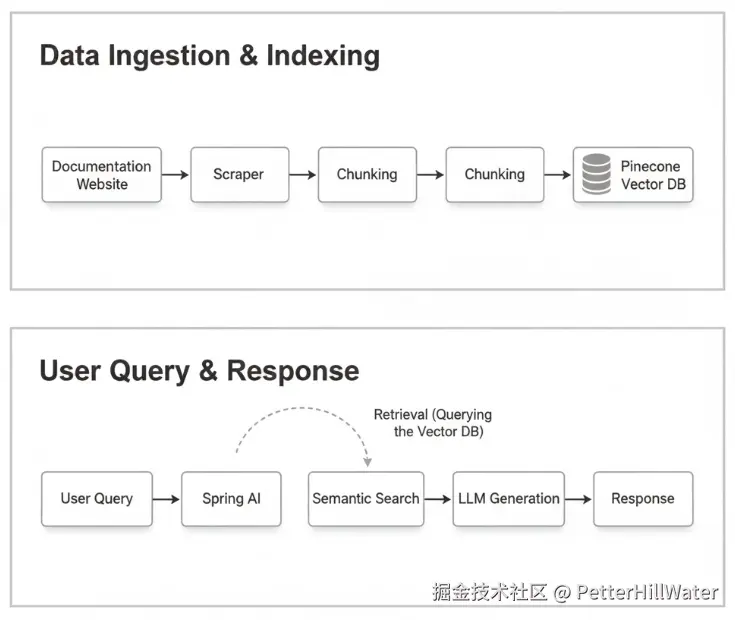Select the Spring AI node
This screenshot has width=735, height=620.
click(231, 499)
